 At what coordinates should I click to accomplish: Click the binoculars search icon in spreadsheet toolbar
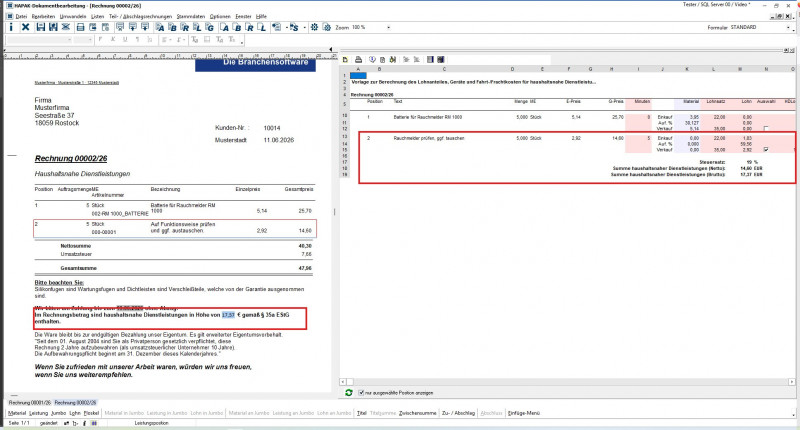[x=392, y=60]
